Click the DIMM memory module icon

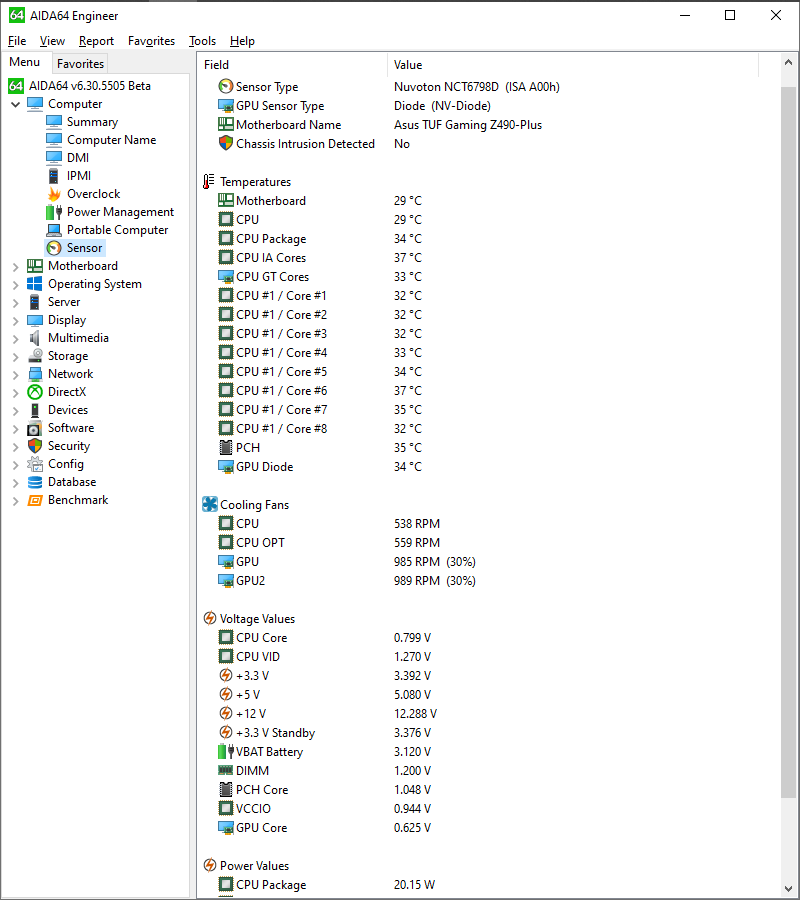click(x=226, y=771)
